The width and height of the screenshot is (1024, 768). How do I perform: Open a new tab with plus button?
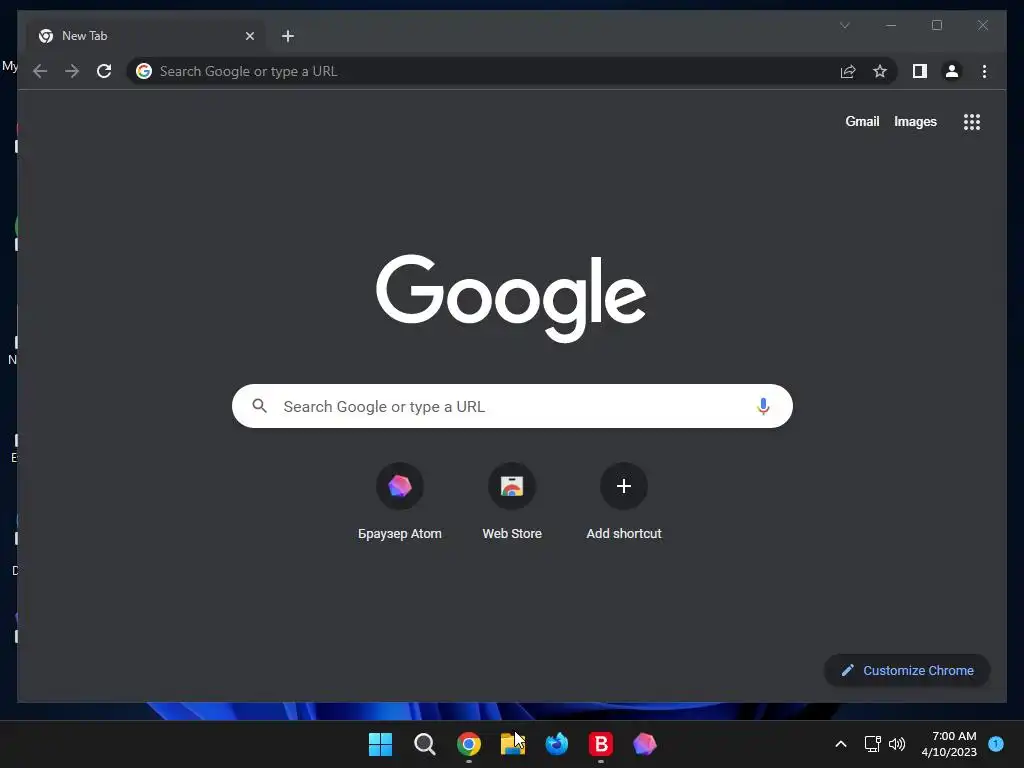point(288,36)
